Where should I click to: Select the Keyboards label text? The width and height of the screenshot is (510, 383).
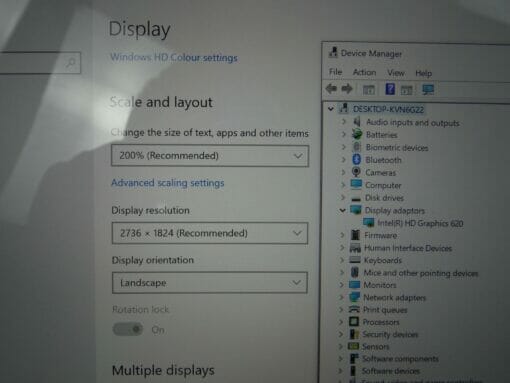pyautogui.click(x=382, y=260)
